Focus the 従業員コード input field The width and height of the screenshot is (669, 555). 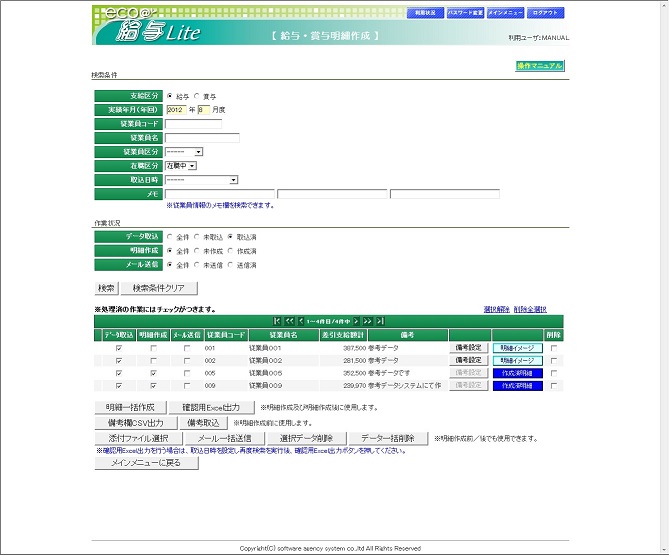pos(193,124)
